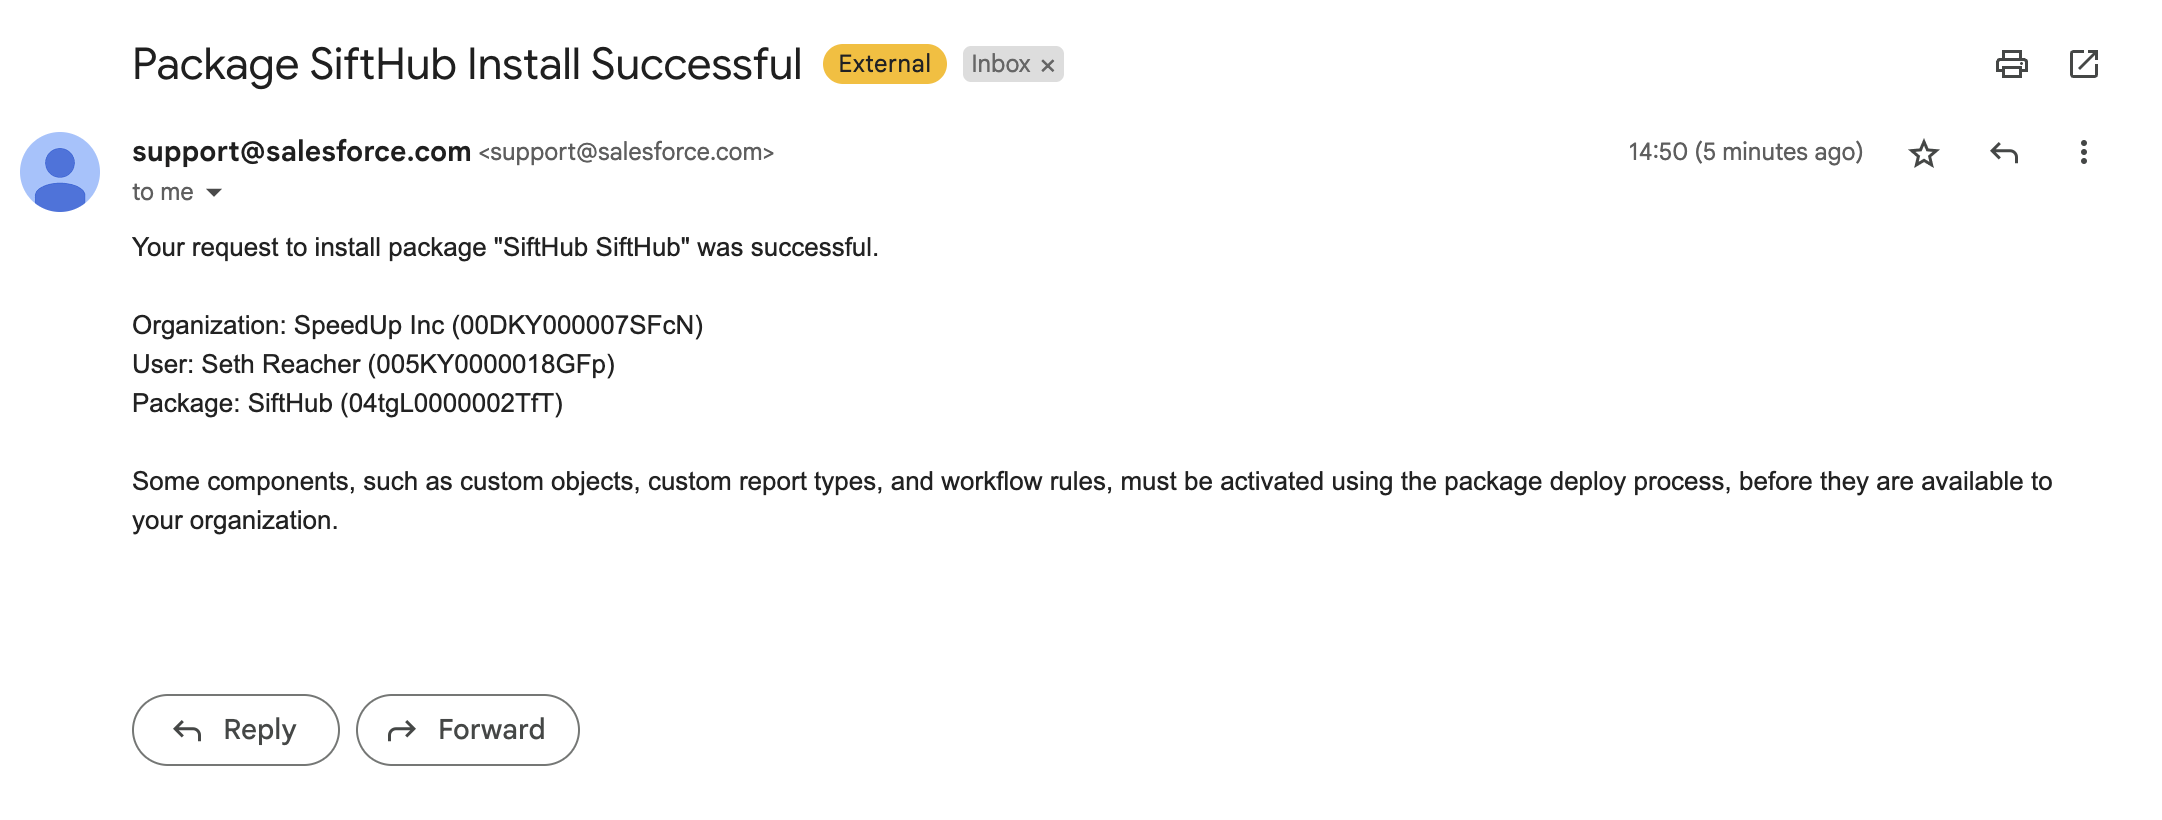
Task: Click the 14:50 timestamp
Action: [1745, 152]
